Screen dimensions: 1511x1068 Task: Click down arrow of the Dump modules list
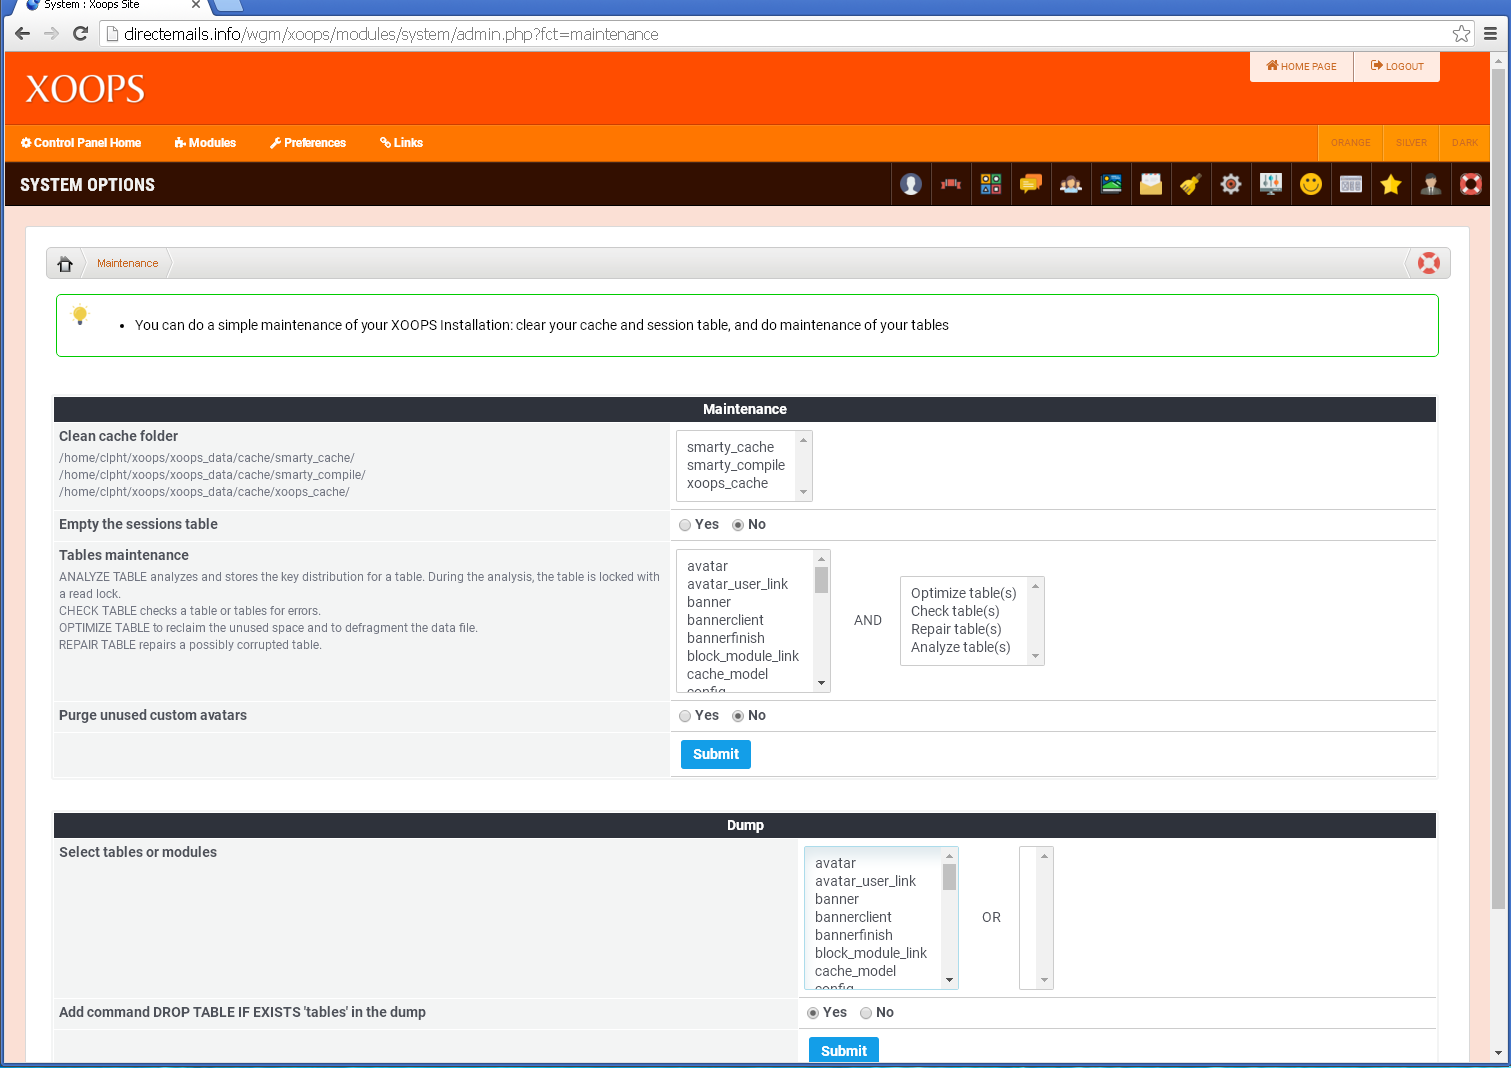(1044, 980)
